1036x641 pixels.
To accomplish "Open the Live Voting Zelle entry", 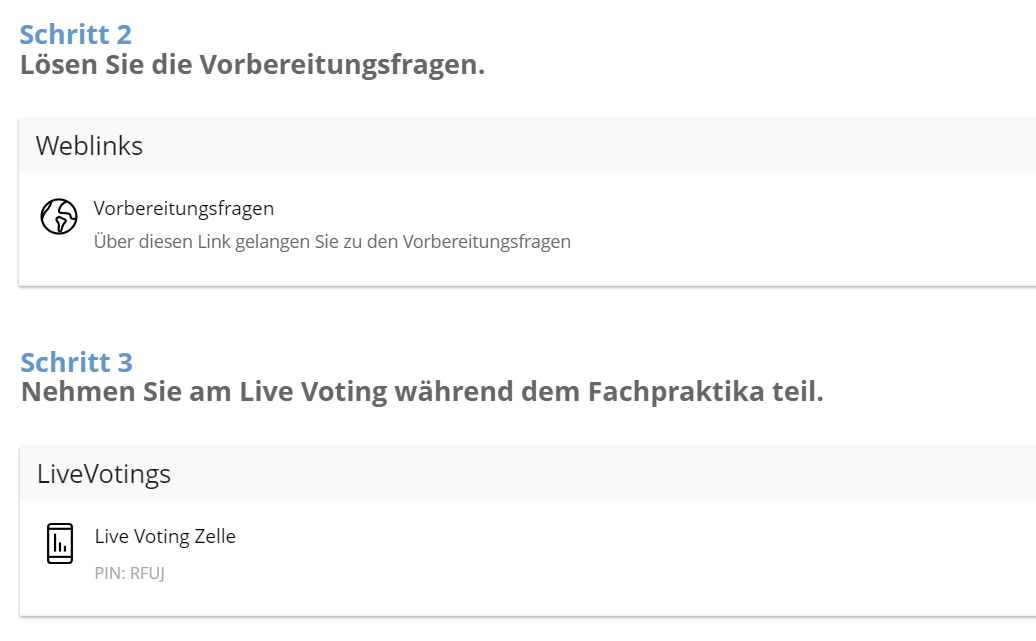I will (165, 536).
